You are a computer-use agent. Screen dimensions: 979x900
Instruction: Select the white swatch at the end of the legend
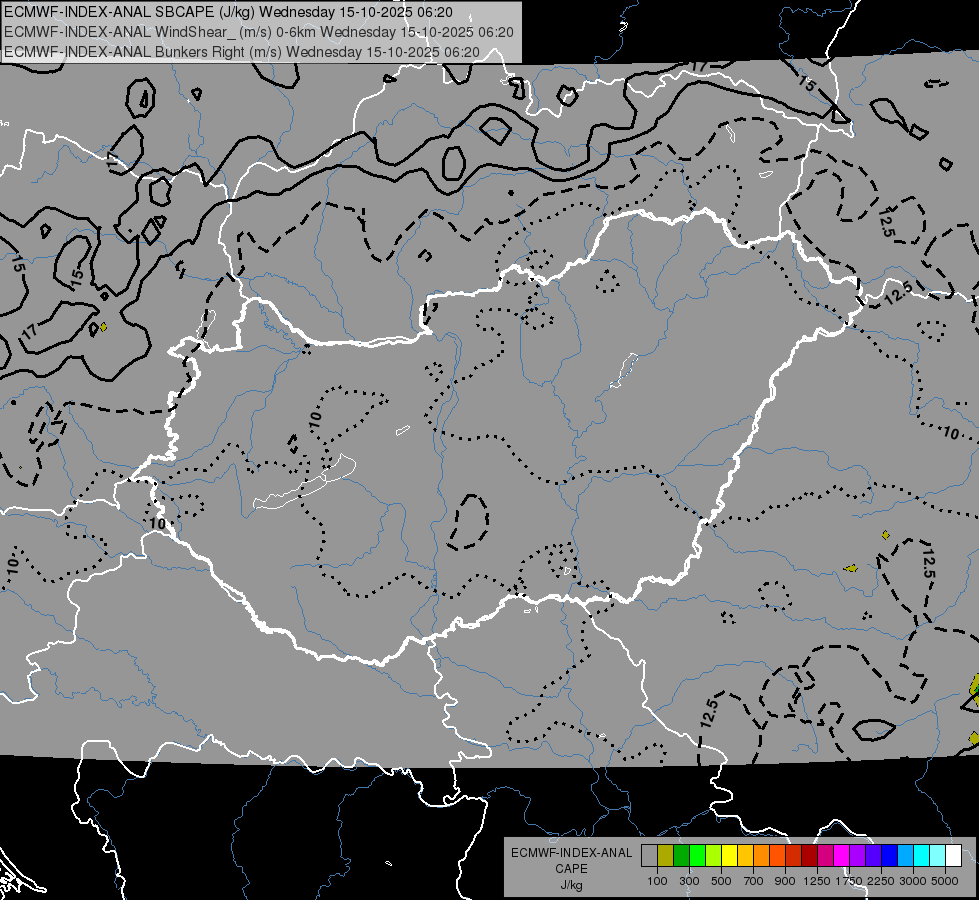point(953,856)
